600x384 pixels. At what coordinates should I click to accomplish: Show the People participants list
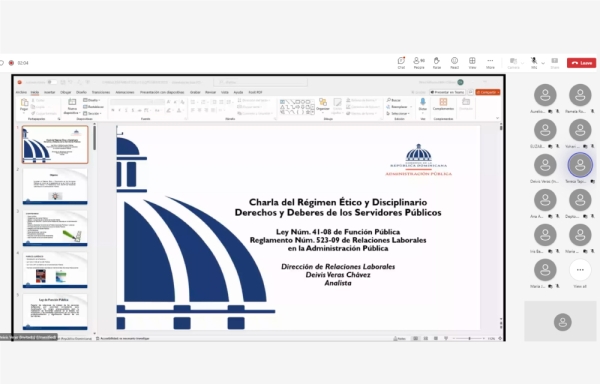pos(419,63)
